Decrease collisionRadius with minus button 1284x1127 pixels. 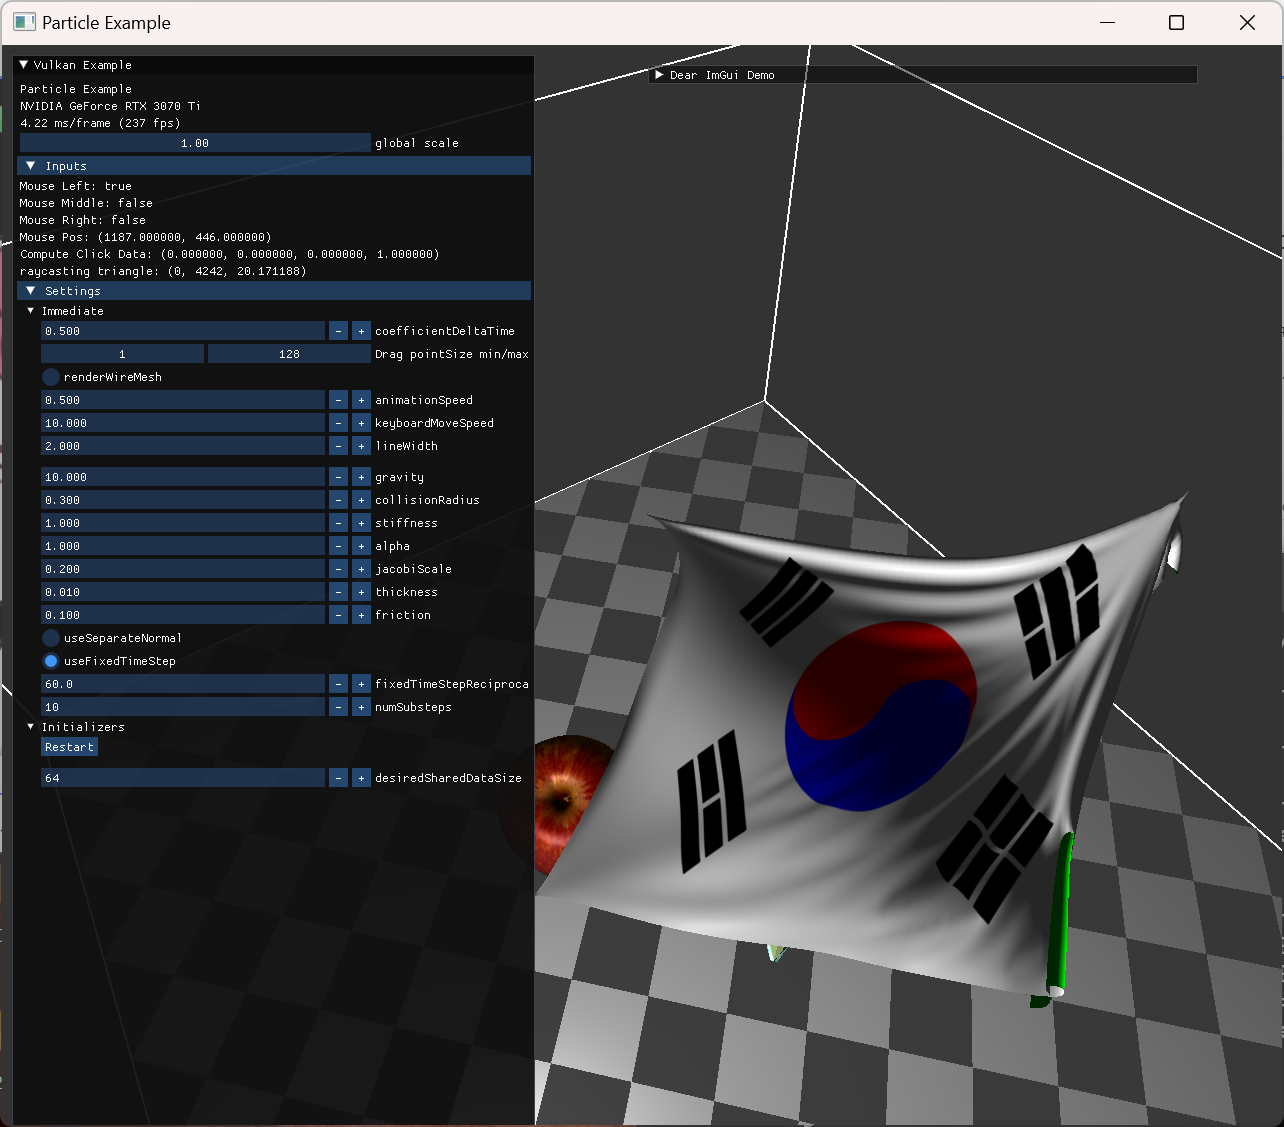coord(338,500)
